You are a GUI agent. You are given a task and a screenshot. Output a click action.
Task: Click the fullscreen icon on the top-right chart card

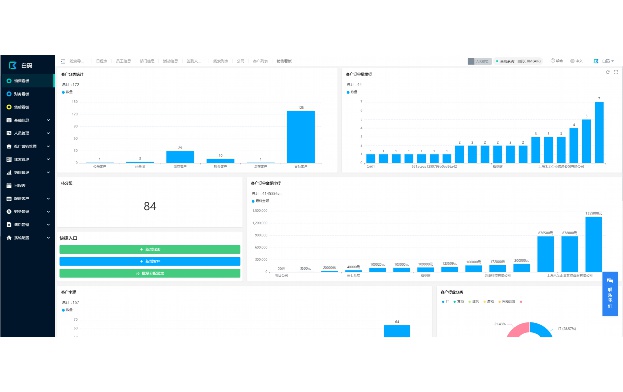[x=616, y=72]
